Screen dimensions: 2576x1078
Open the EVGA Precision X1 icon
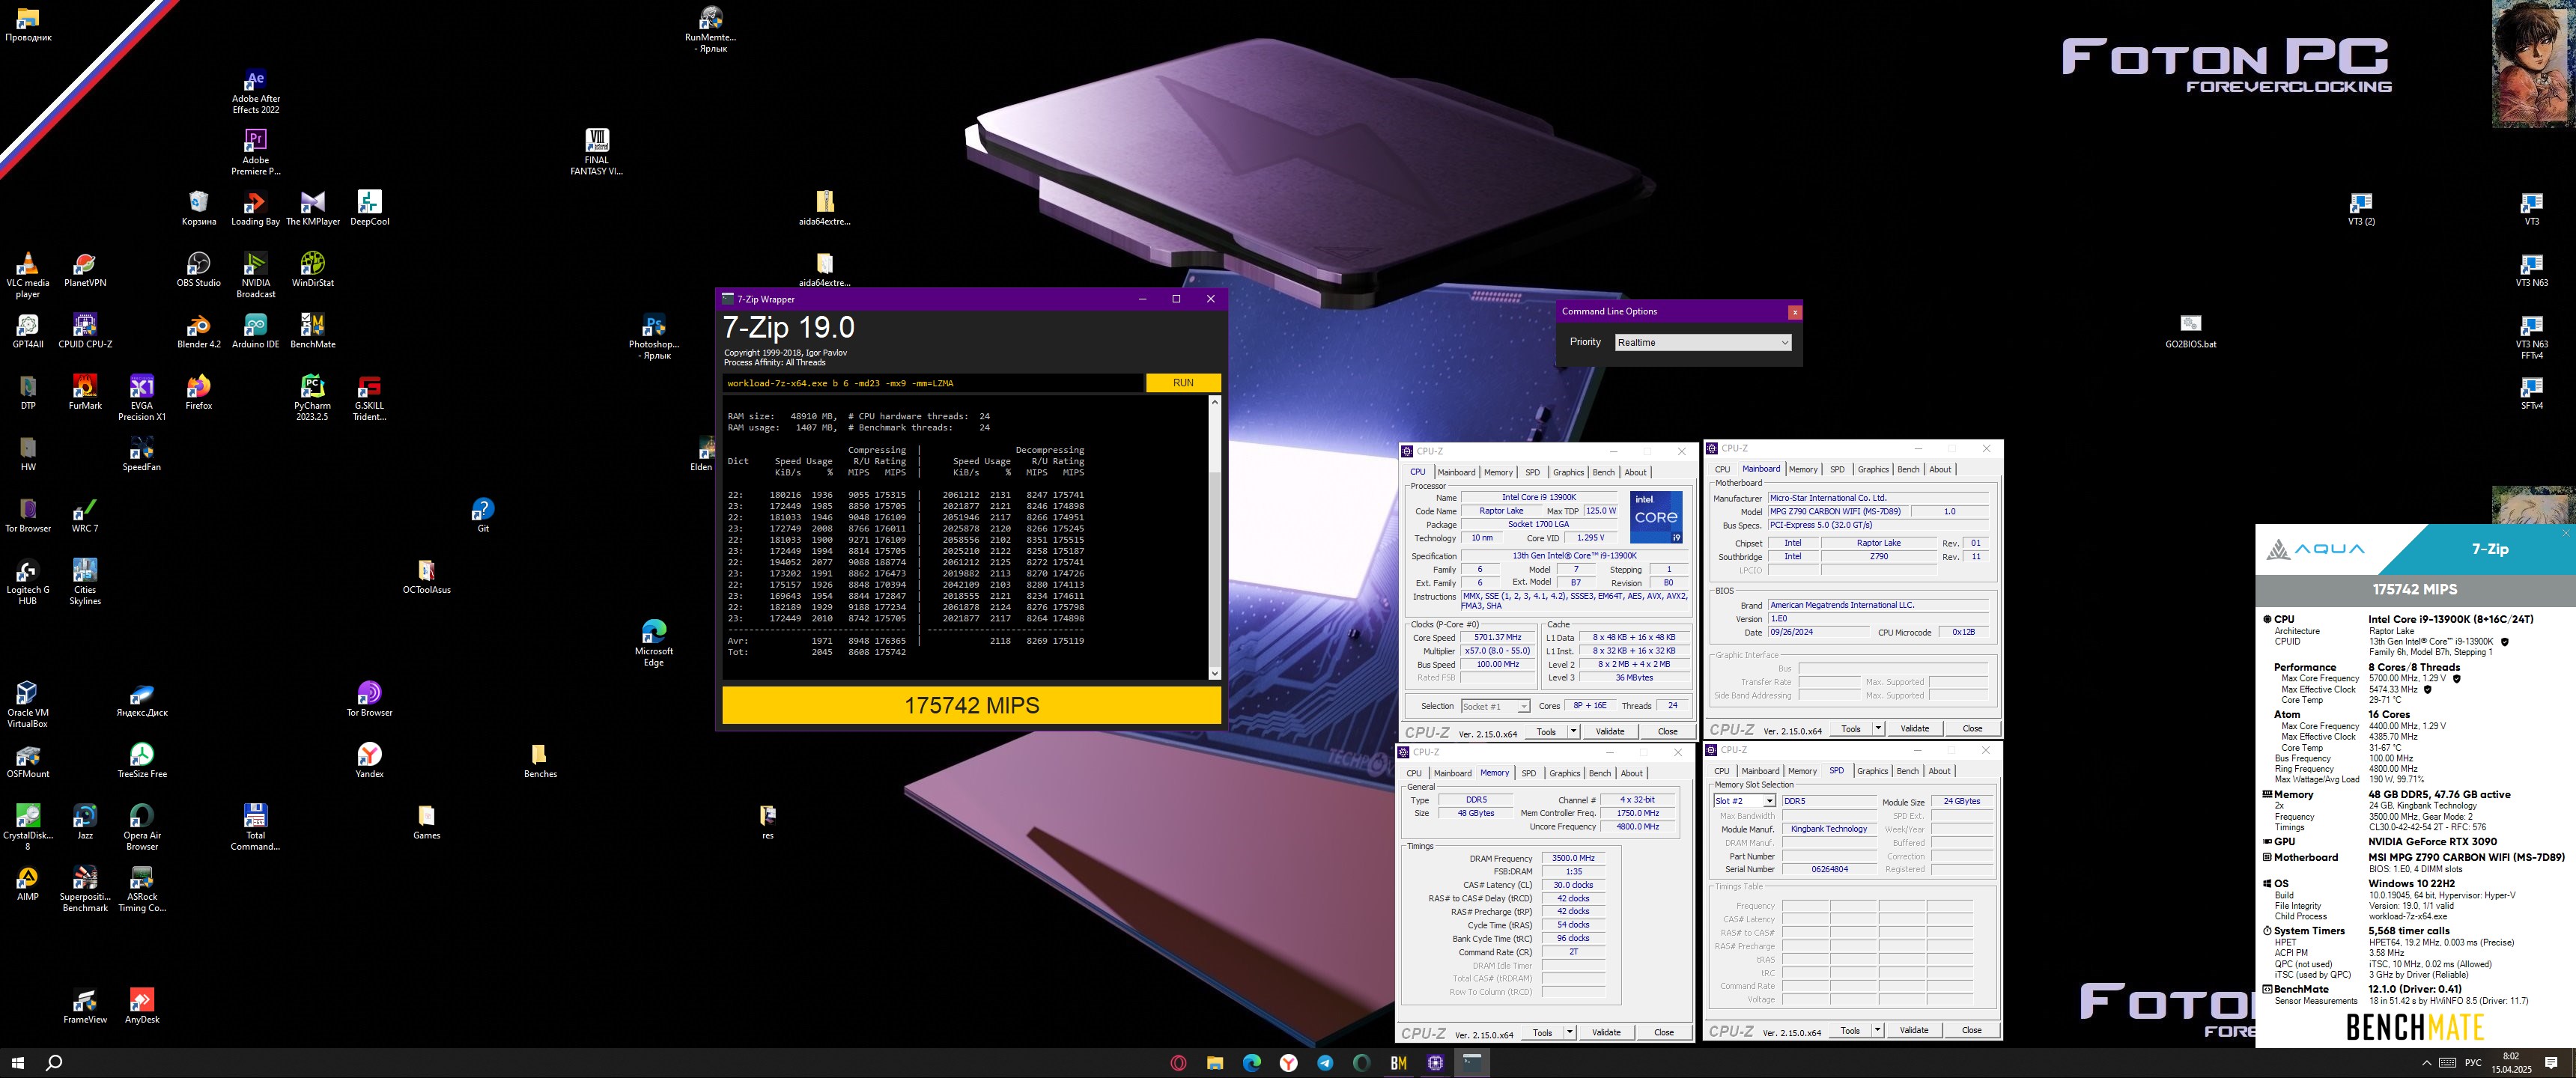coord(142,397)
